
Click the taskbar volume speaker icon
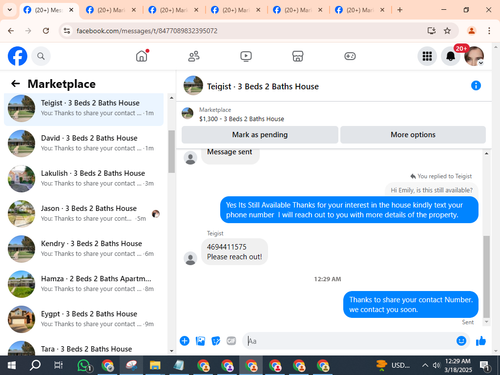click(x=436, y=365)
